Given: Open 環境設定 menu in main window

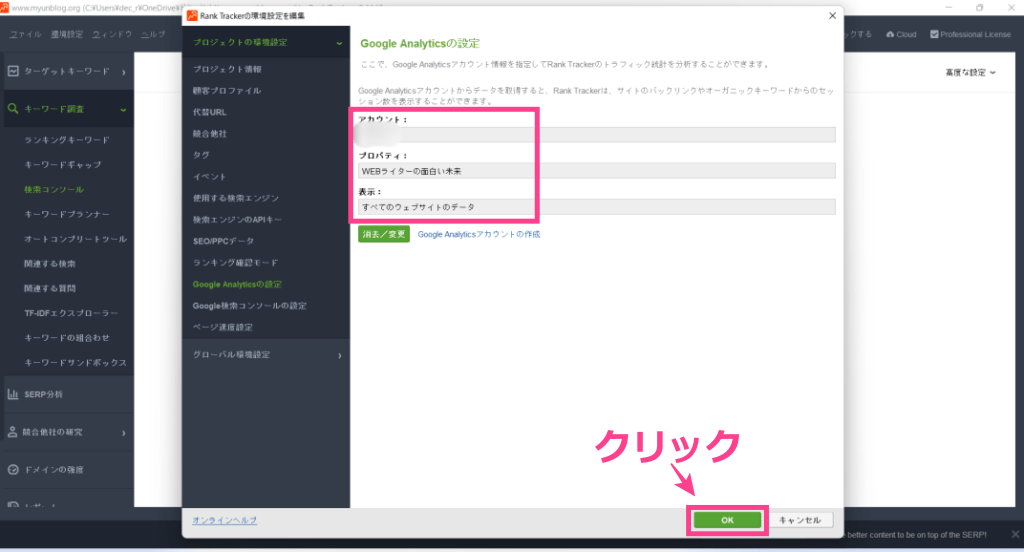Looking at the screenshot, I should pyautogui.click(x=67, y=34).
